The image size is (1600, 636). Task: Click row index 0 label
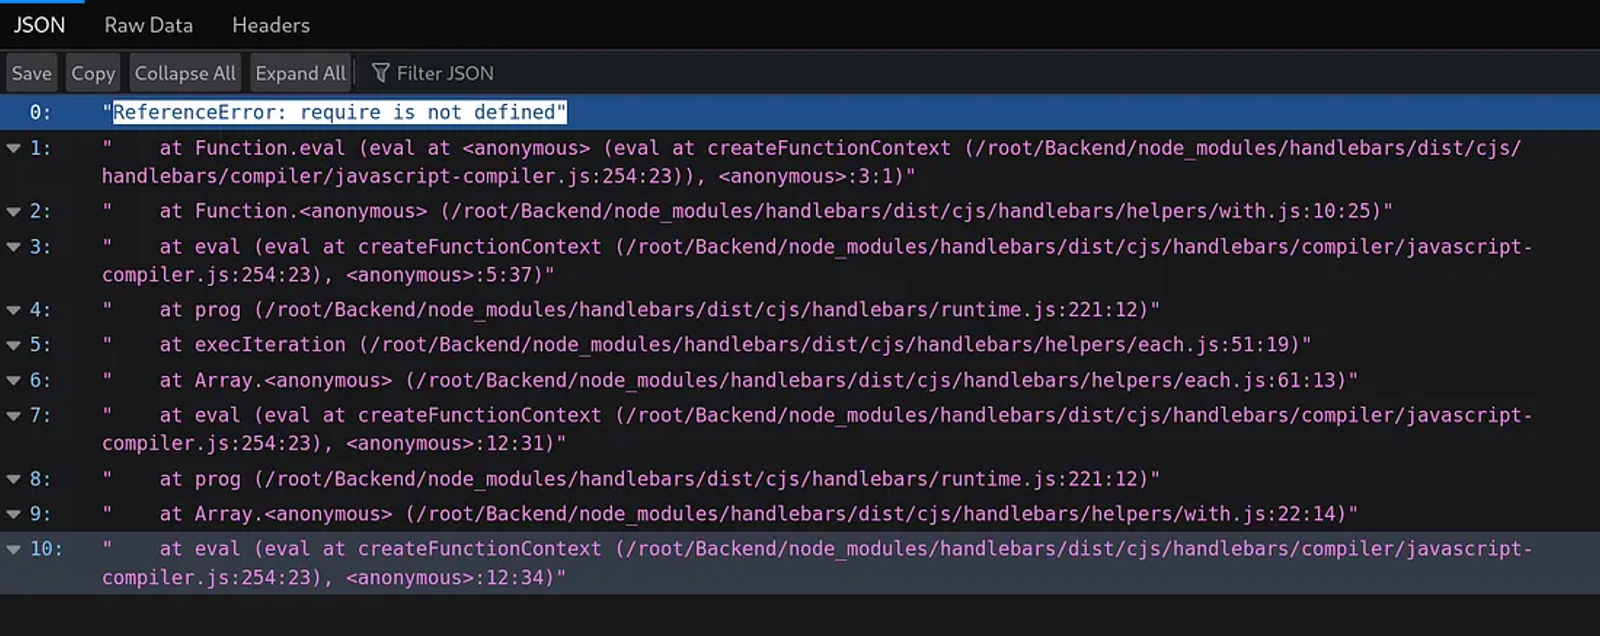pos(40,112)
